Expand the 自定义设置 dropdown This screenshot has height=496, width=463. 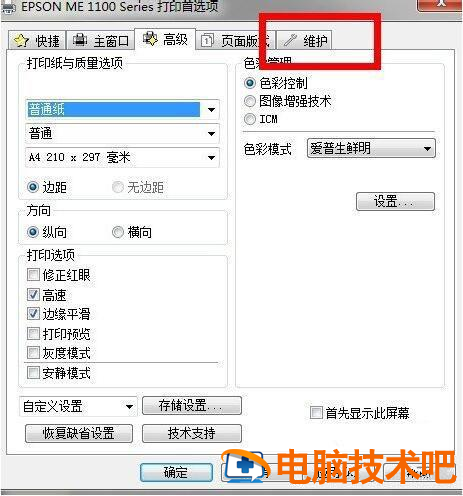point(78,406)
